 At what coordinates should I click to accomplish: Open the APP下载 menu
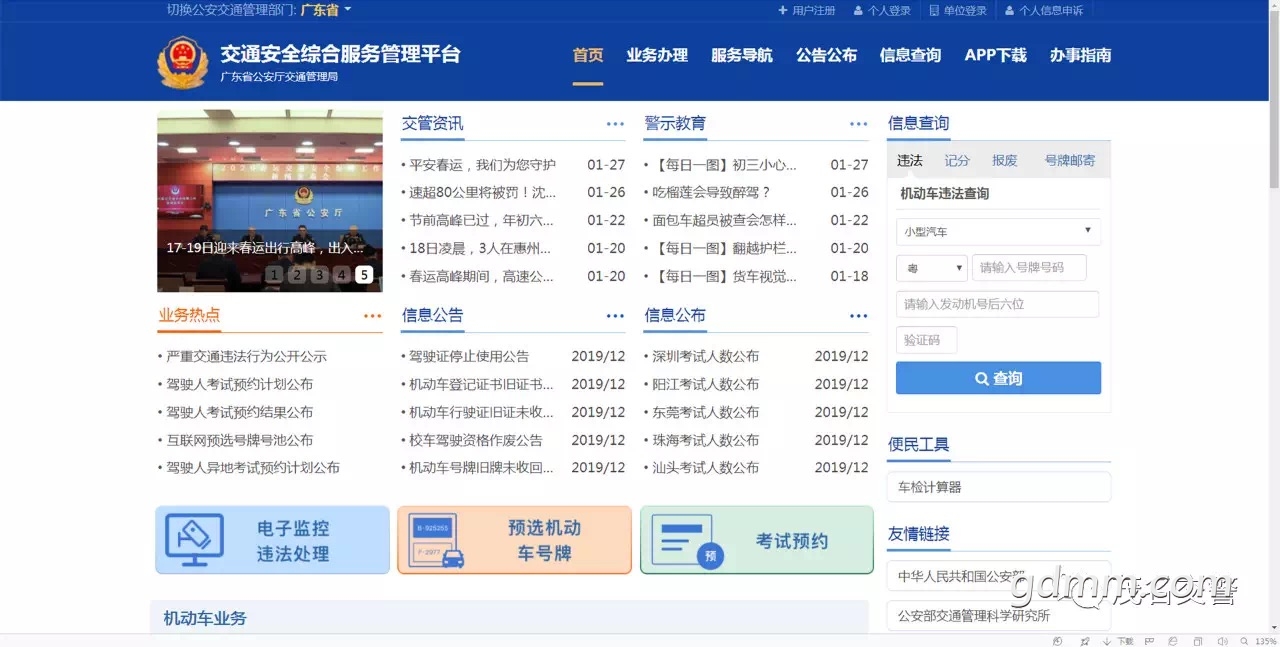(x=995, y=56)
